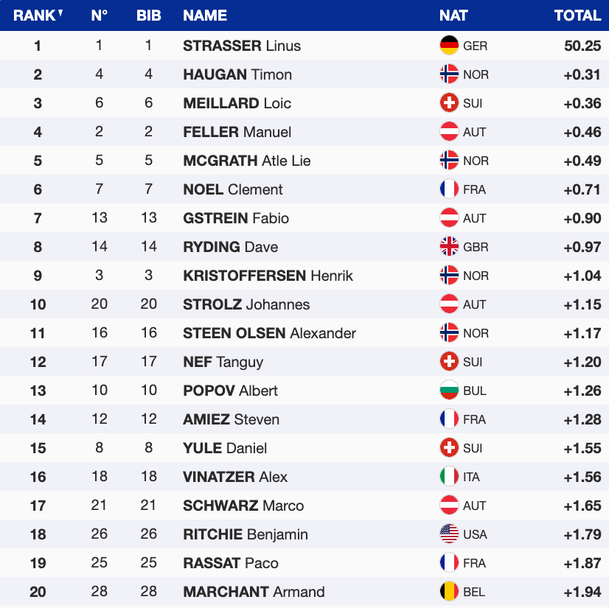Screen dimensions: 609x608
Task: Click Germany flag icon beside Strasser
Action: point(449,46)
